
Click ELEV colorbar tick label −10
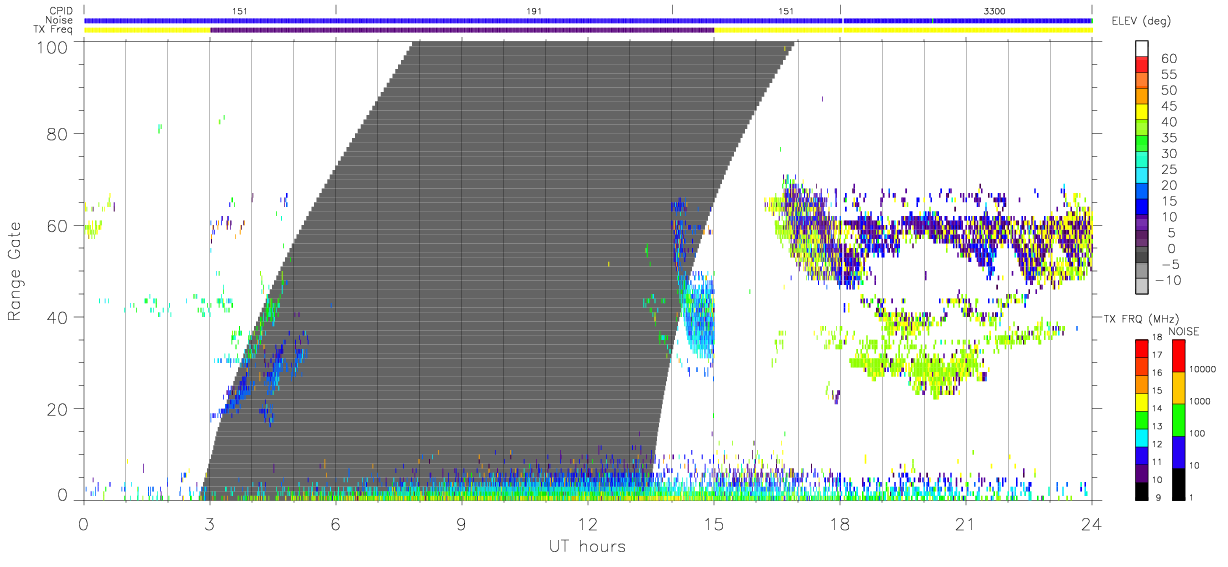tap(1169, 281)
